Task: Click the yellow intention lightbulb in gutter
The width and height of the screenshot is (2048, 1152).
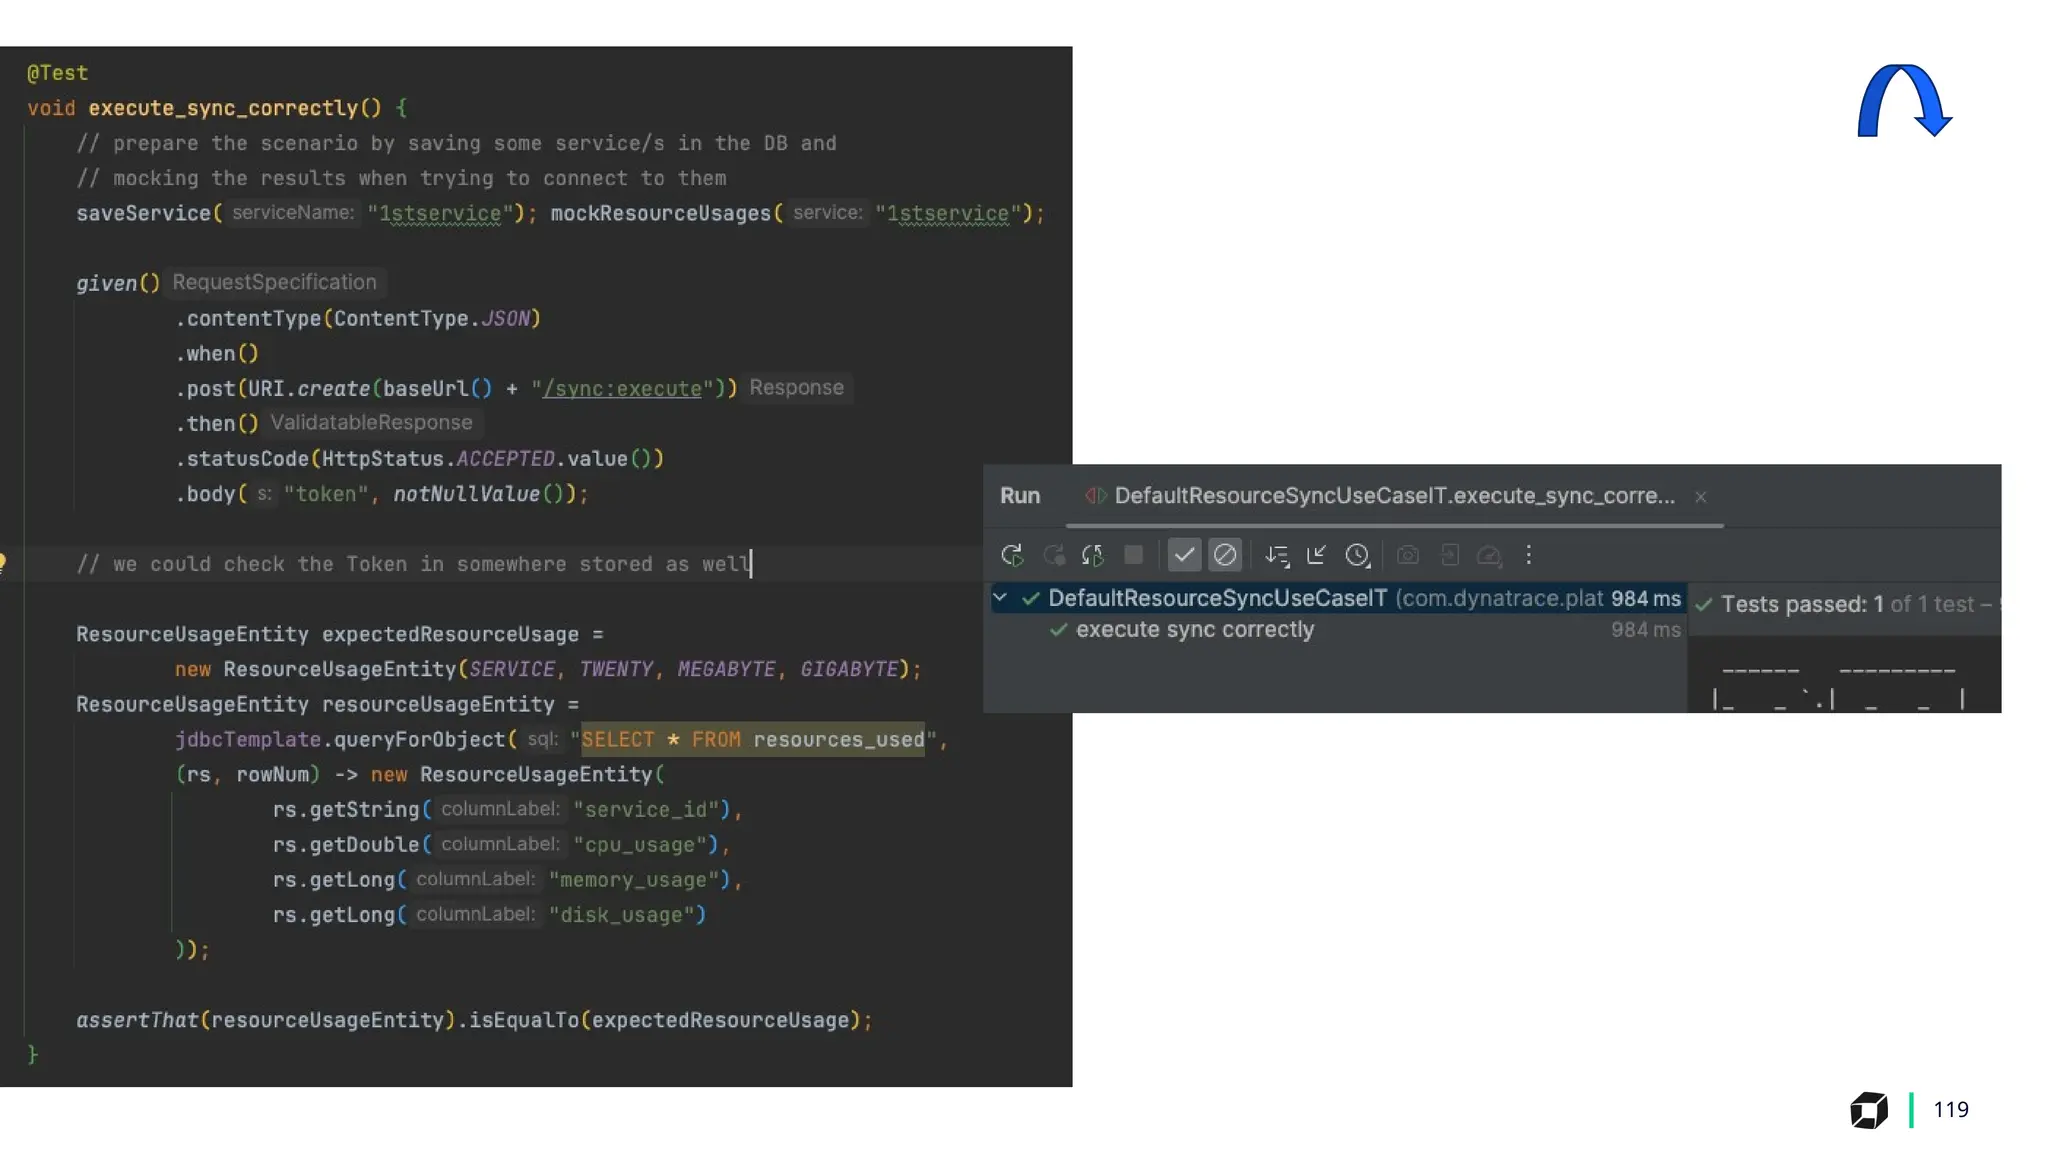Action: coord(3,563)
